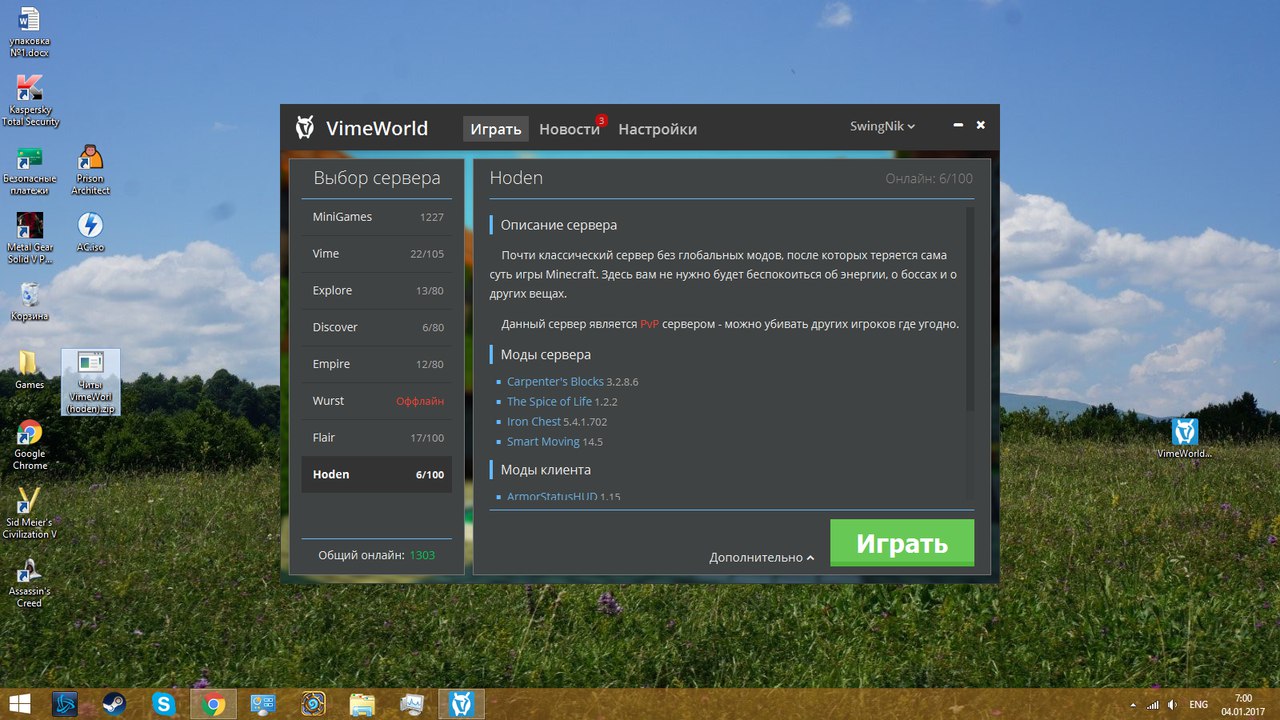Select the Games folder on desktop
The height and width of the screenshot is (720, 1280).
29,369
